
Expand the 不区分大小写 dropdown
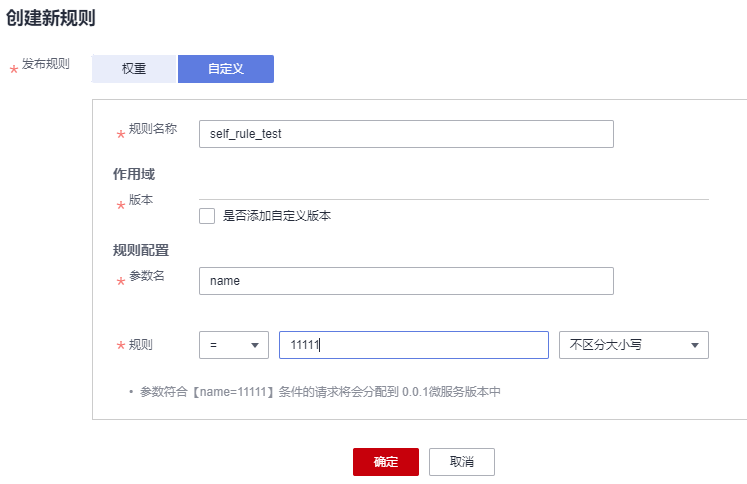coord(634,345)
